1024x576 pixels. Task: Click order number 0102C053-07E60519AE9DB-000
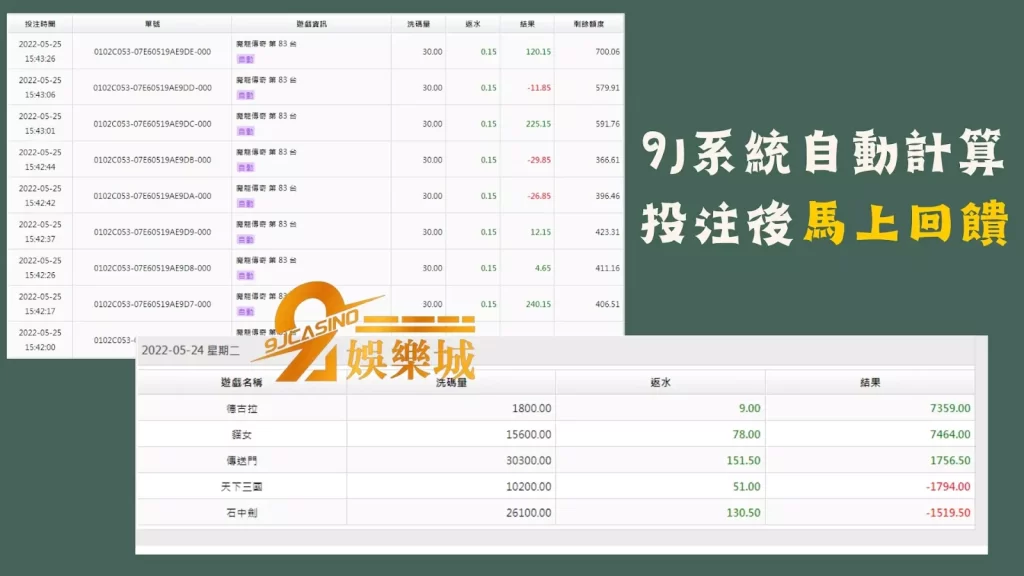pos(152,159)
